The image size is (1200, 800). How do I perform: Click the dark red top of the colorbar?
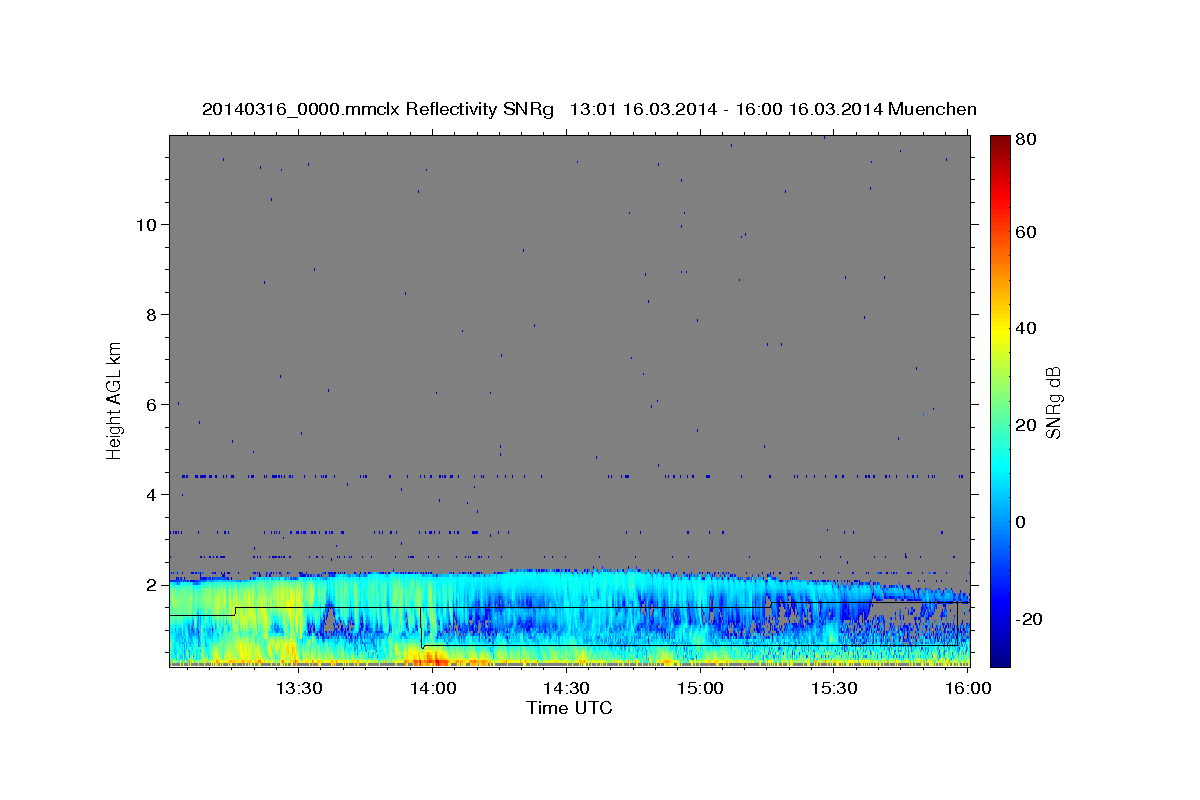(1000, 142)
